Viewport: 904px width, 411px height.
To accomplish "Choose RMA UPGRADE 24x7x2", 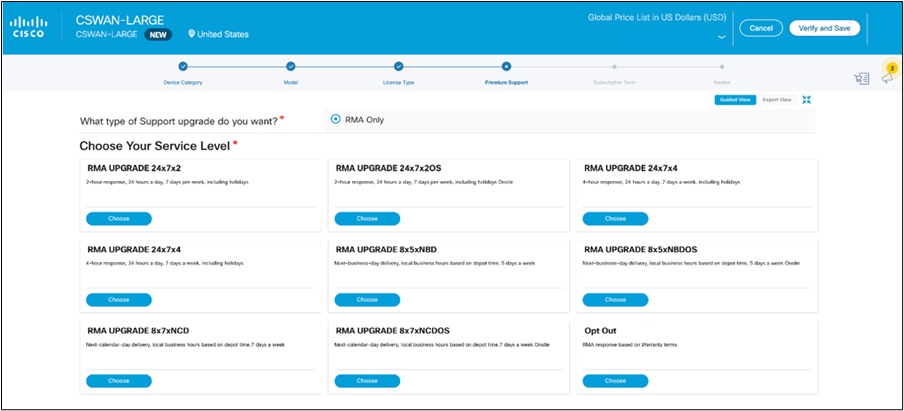I will (119, 218).
